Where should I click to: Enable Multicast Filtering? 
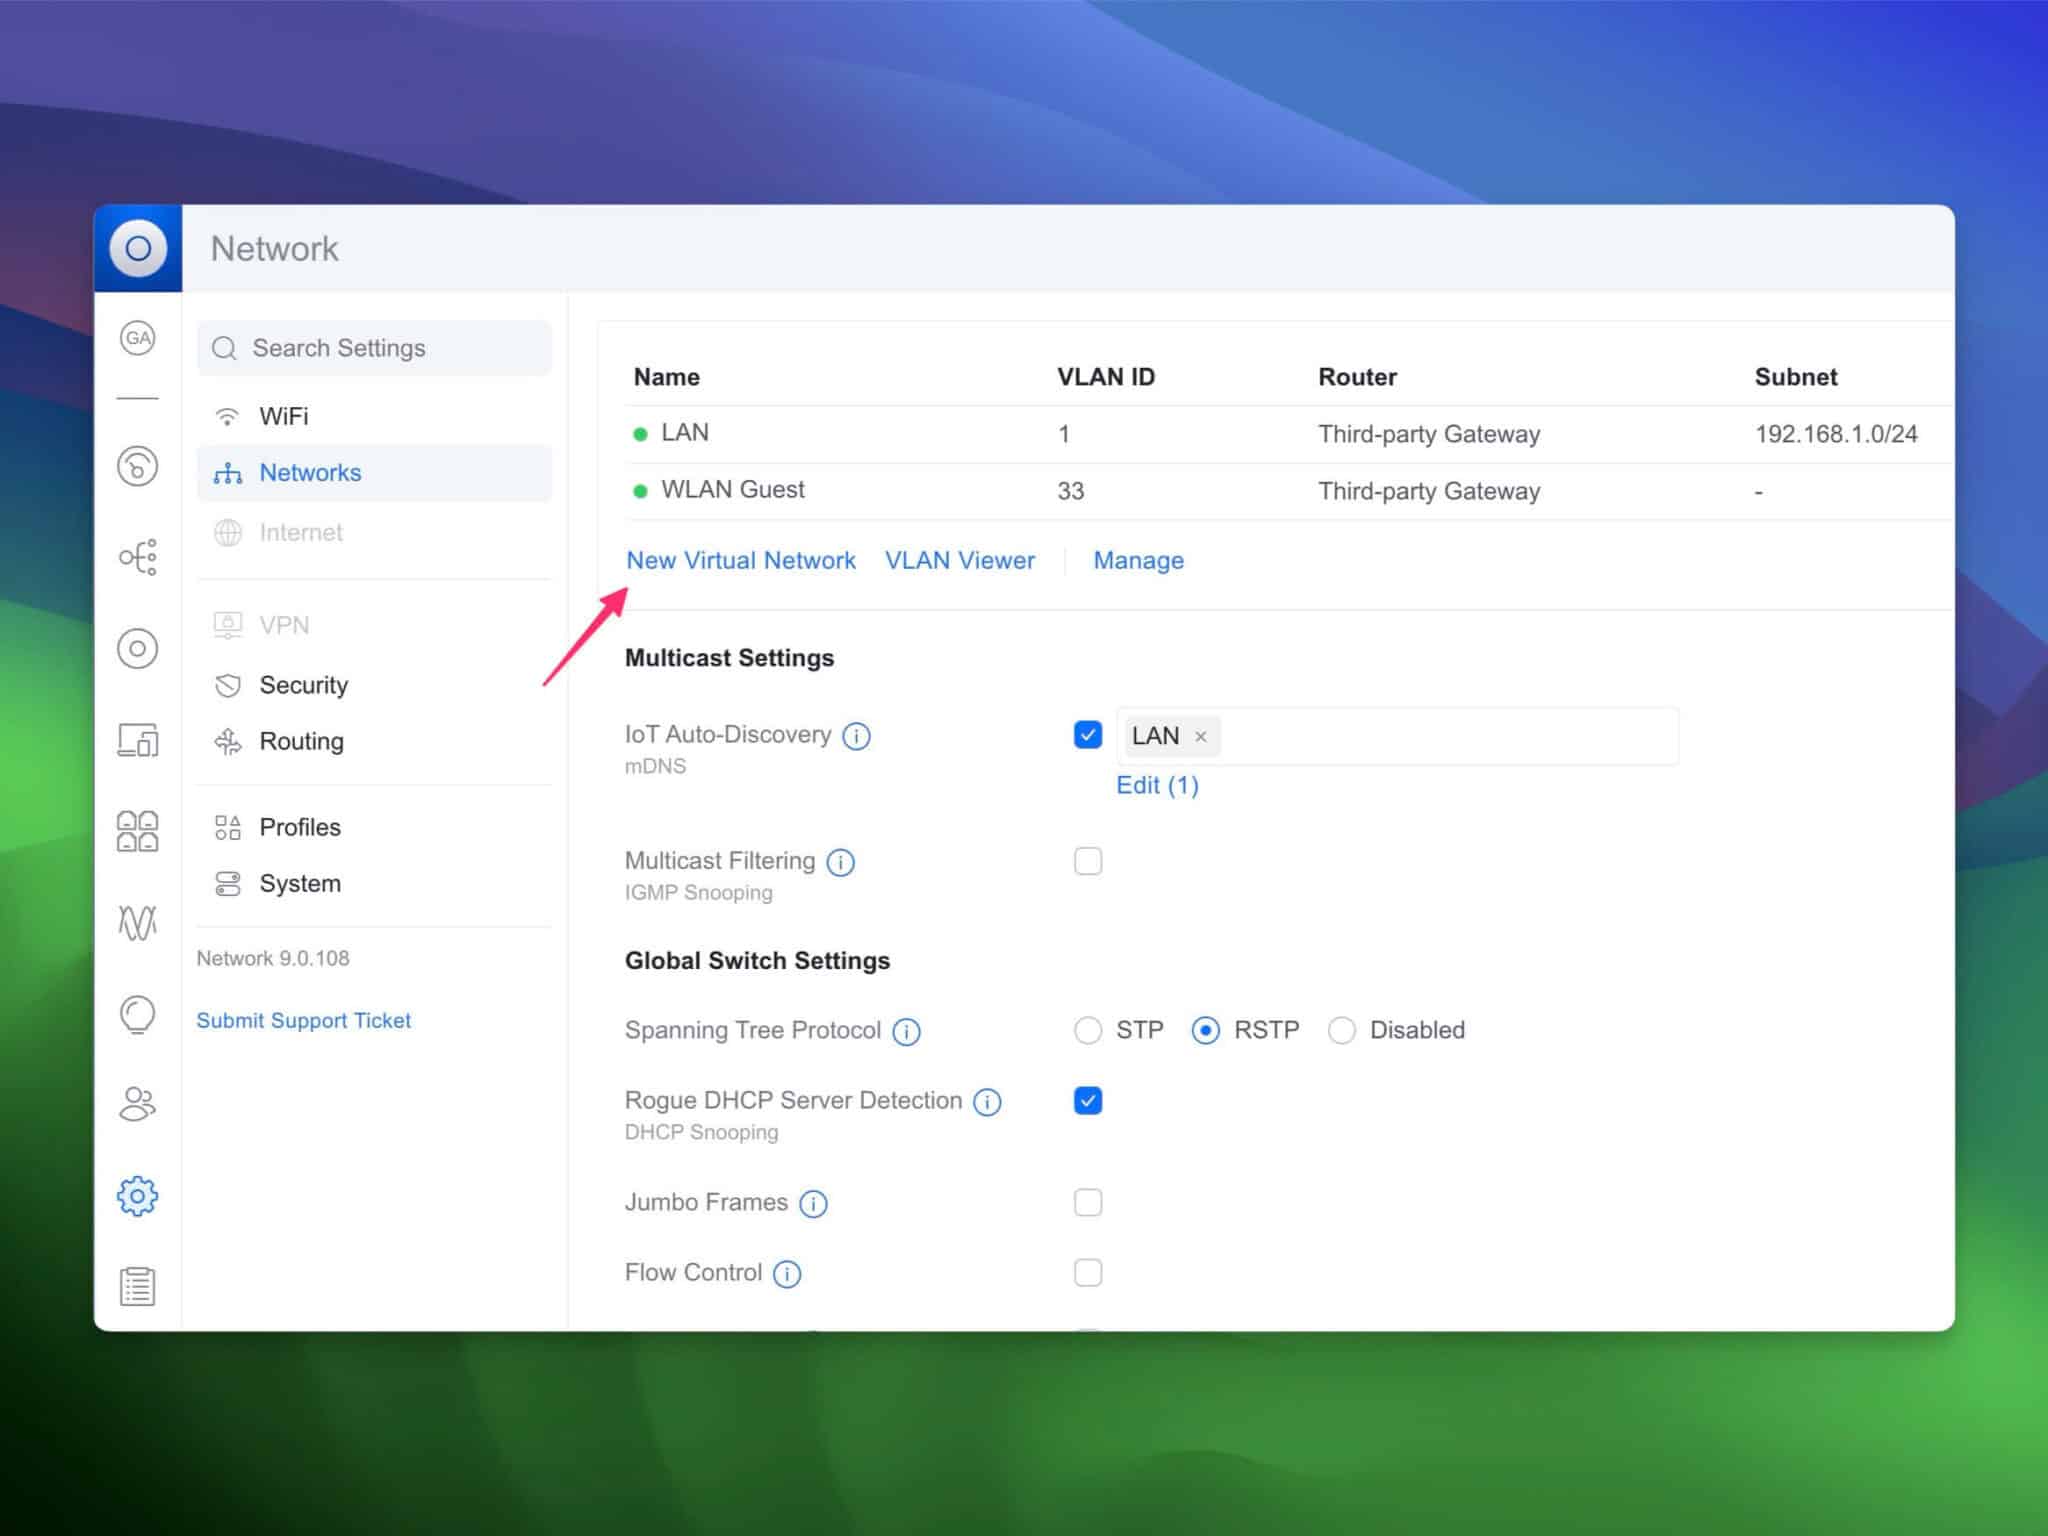(1087, 861)
